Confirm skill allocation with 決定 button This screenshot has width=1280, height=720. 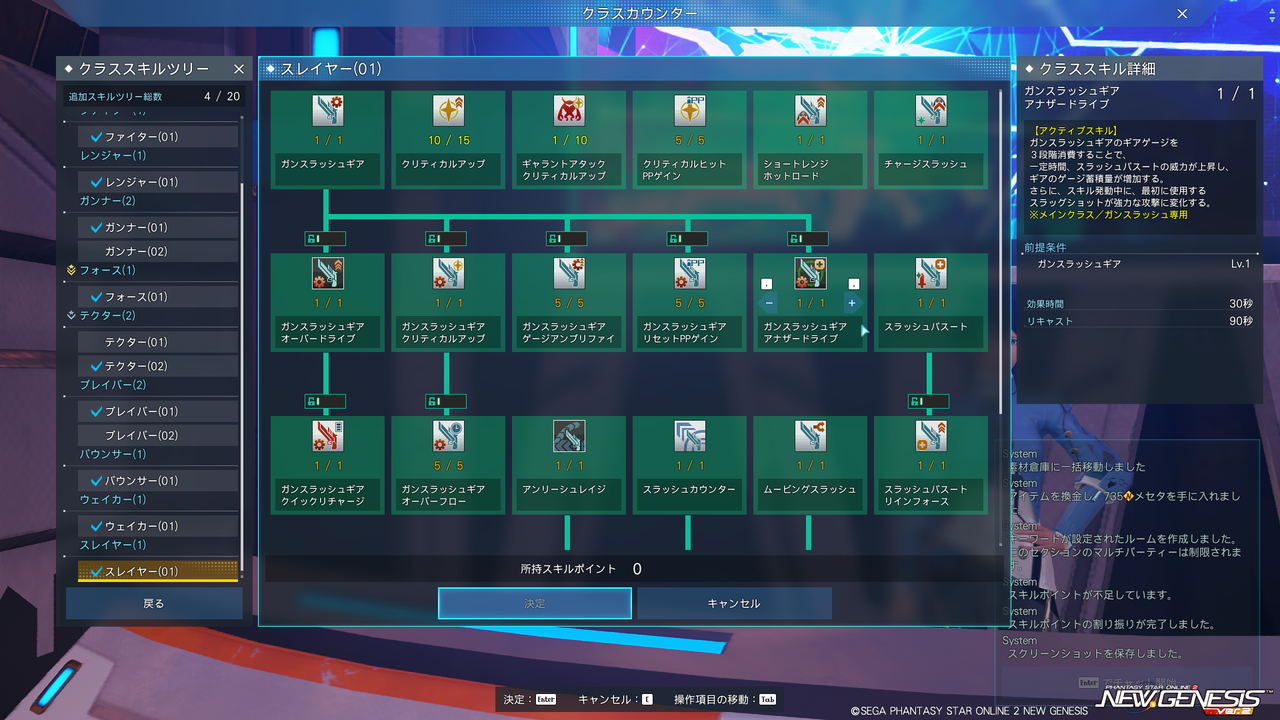(x=535, y=604)
